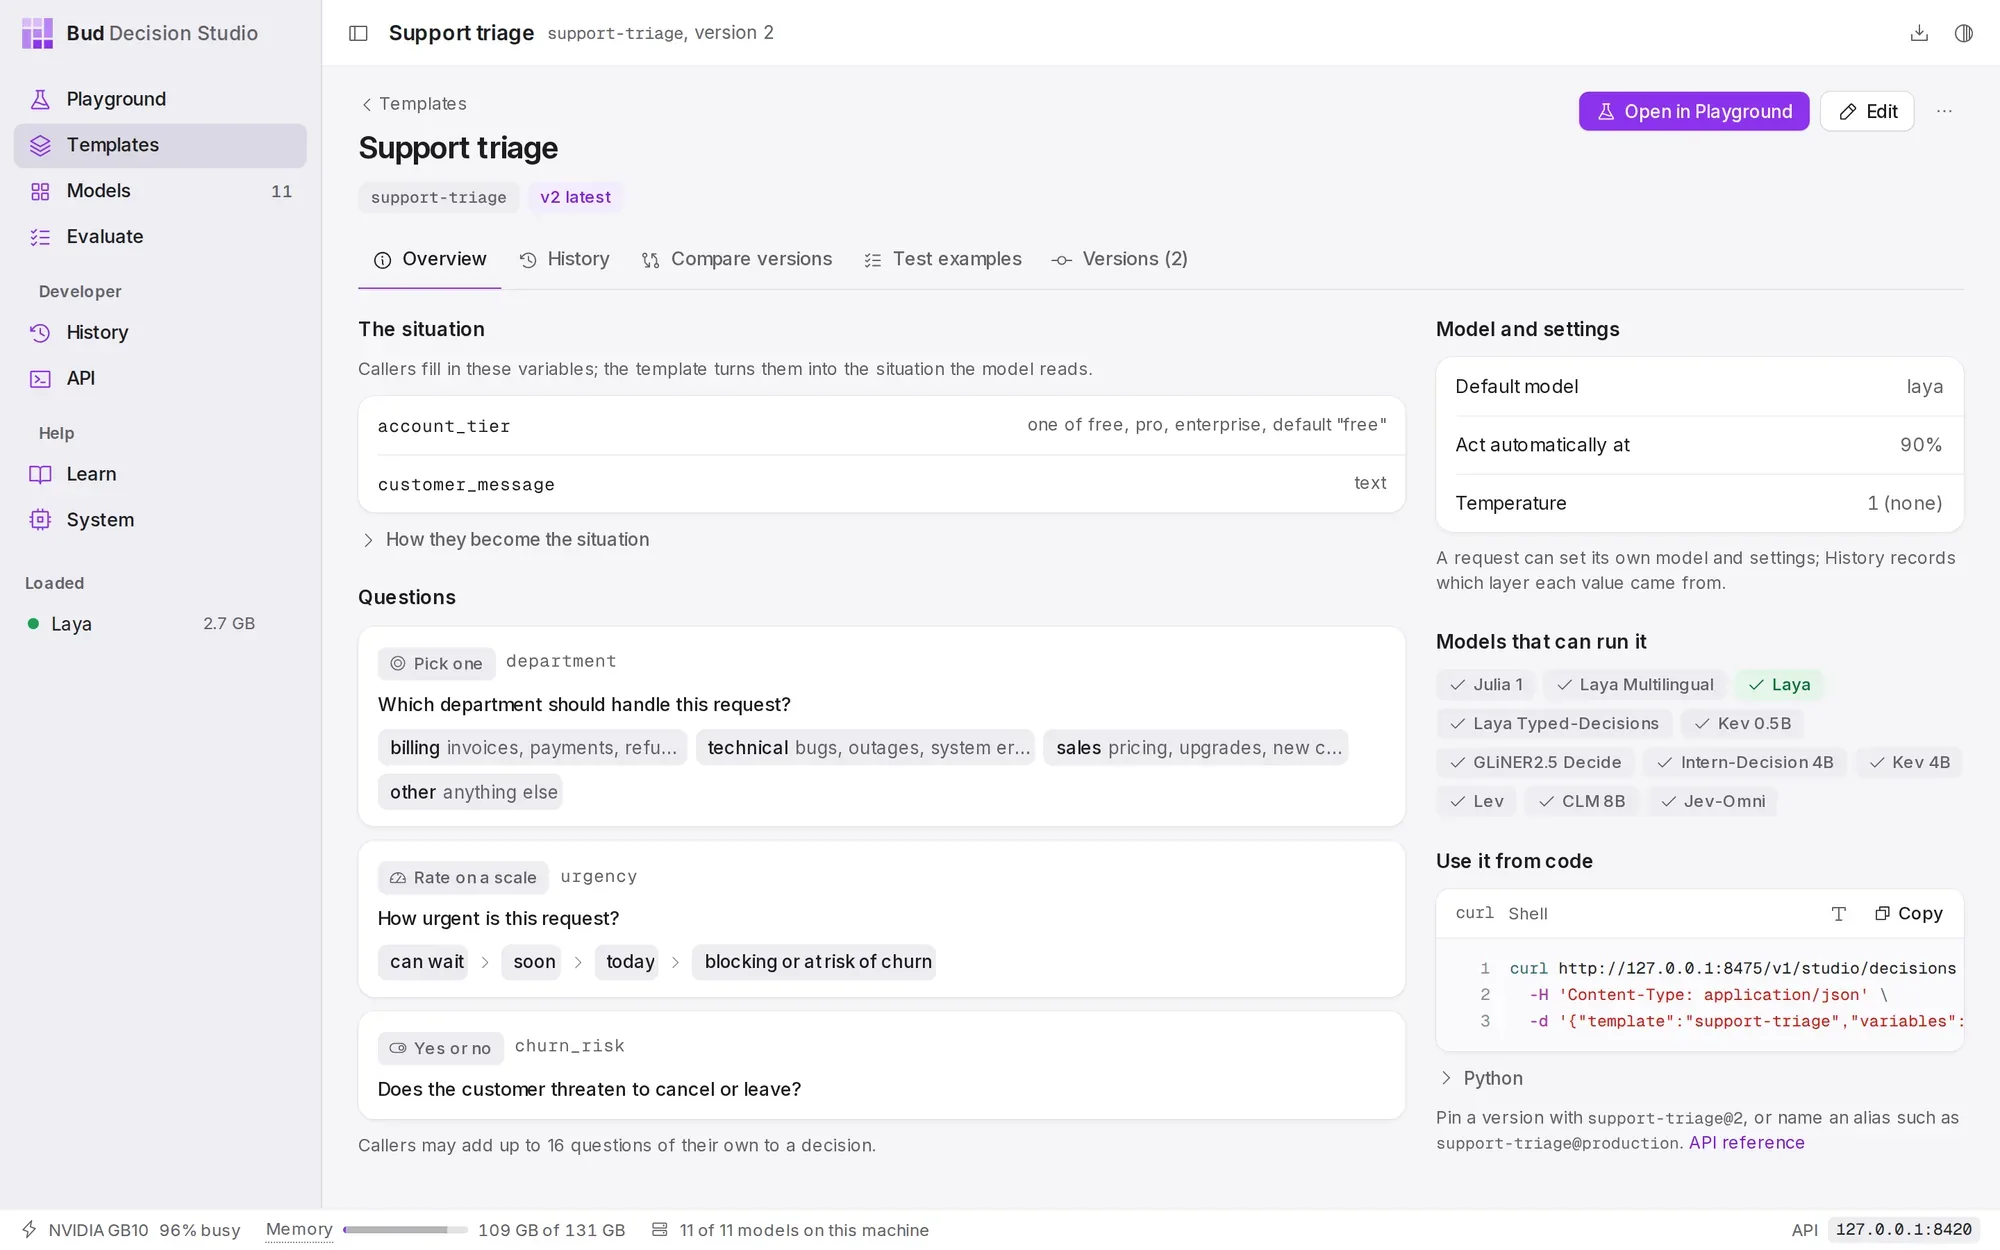The image size is (2000, 1250).
Task: Open the more options ellipsis menu
Action: click(1944, 111)
